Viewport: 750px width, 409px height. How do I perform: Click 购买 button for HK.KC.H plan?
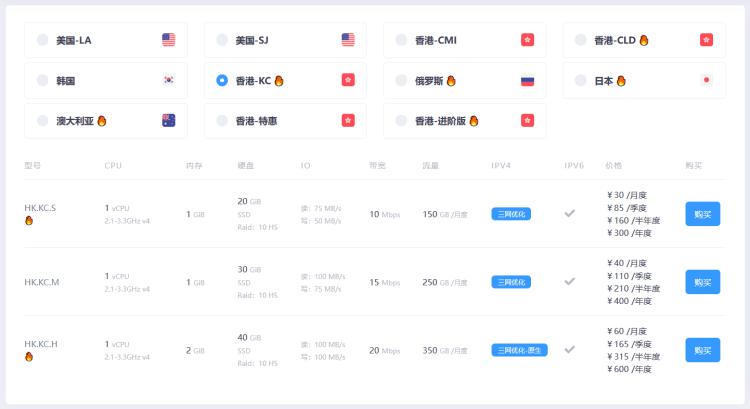click(x=703, y=350)
